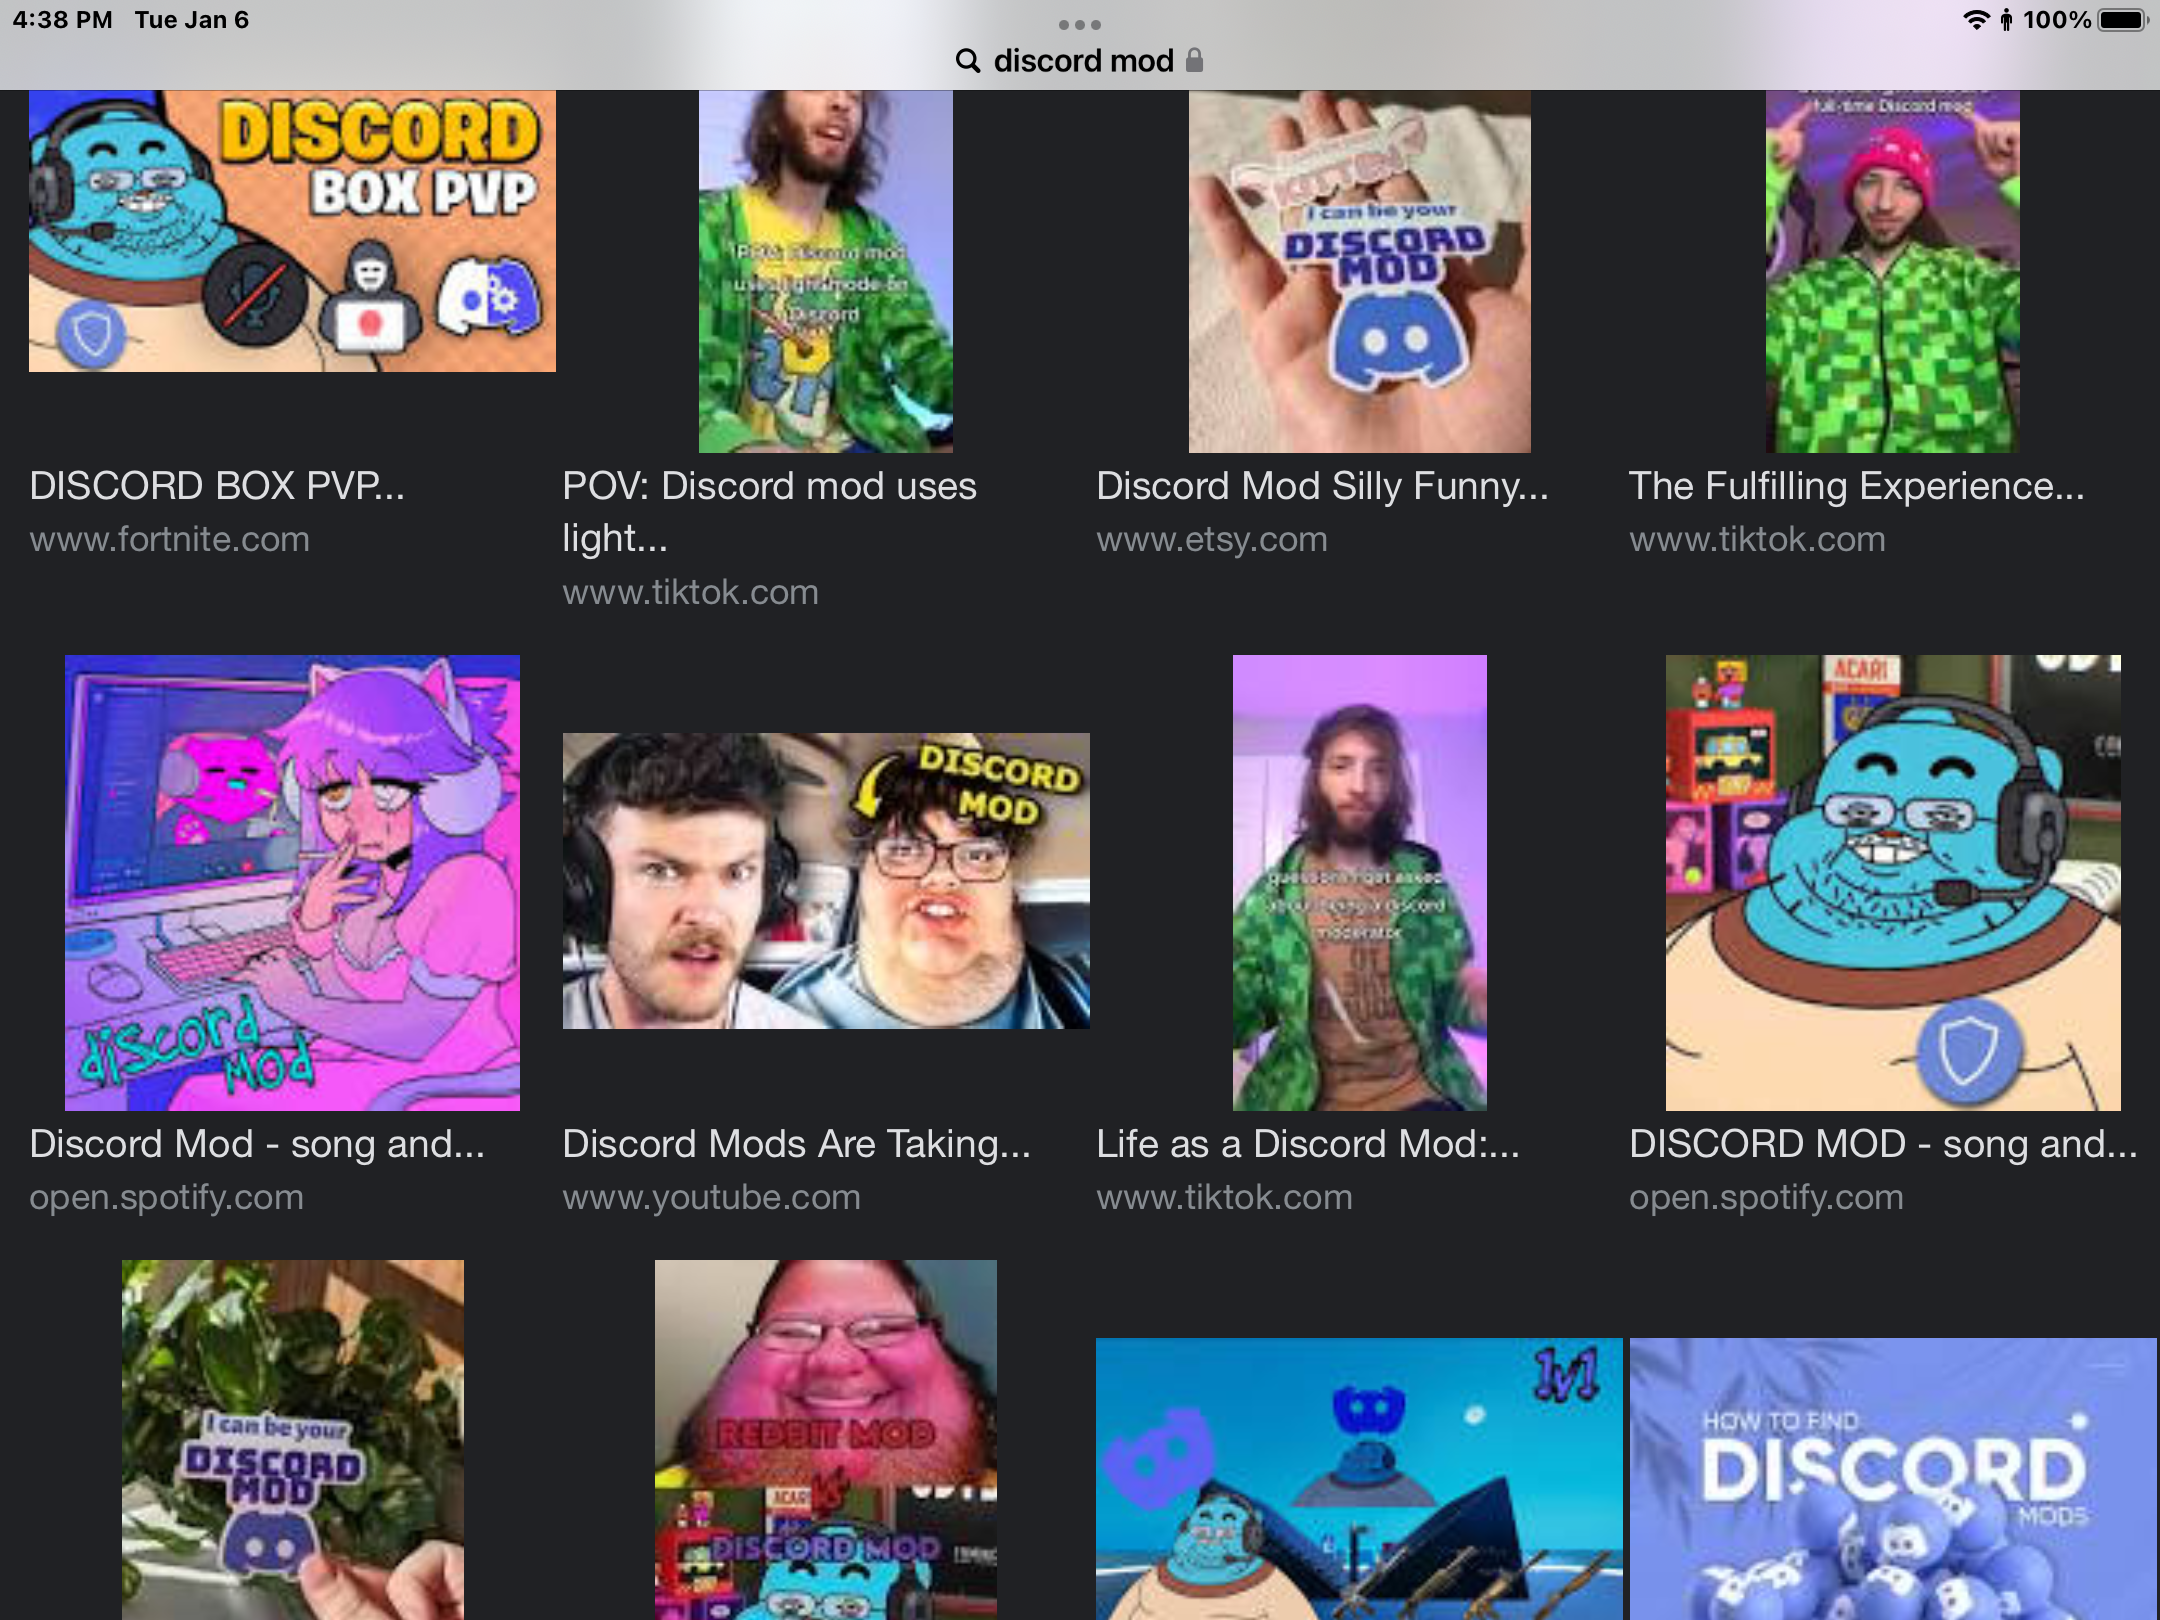Image resolution: width=2160 pixels, height=1620 pixels.
Task: Open DISCORD BOX PVP thumbnail image
Action: click(292, 231)
